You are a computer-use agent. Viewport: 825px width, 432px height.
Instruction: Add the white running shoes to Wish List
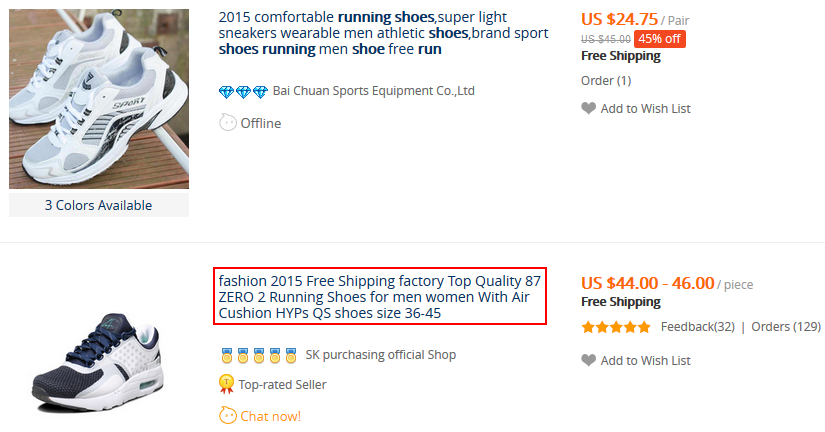point(645,108)
